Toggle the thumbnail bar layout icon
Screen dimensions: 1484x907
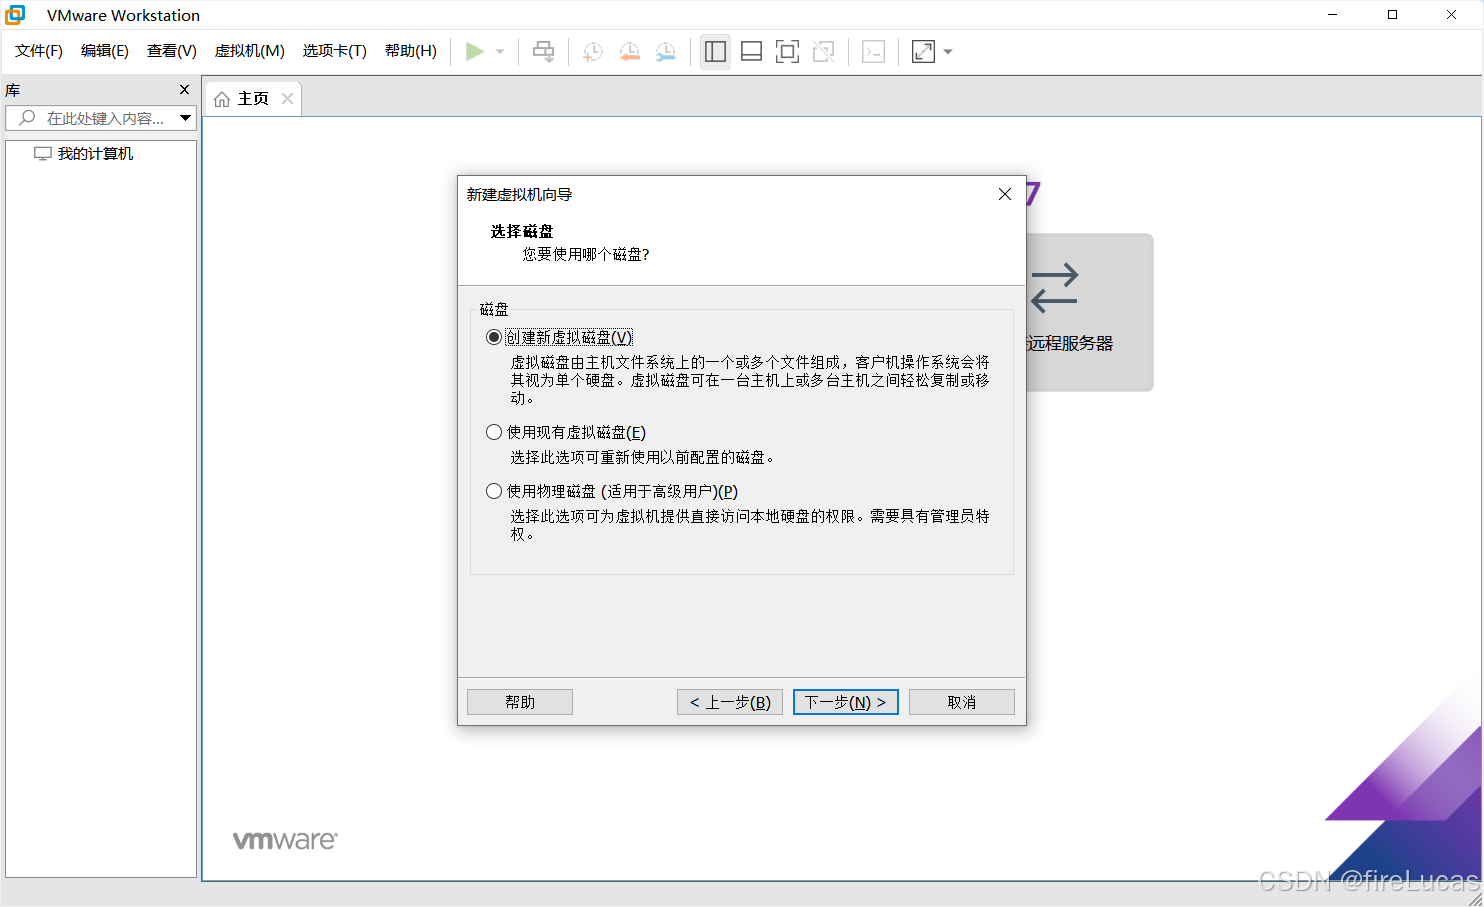[751, 52]
